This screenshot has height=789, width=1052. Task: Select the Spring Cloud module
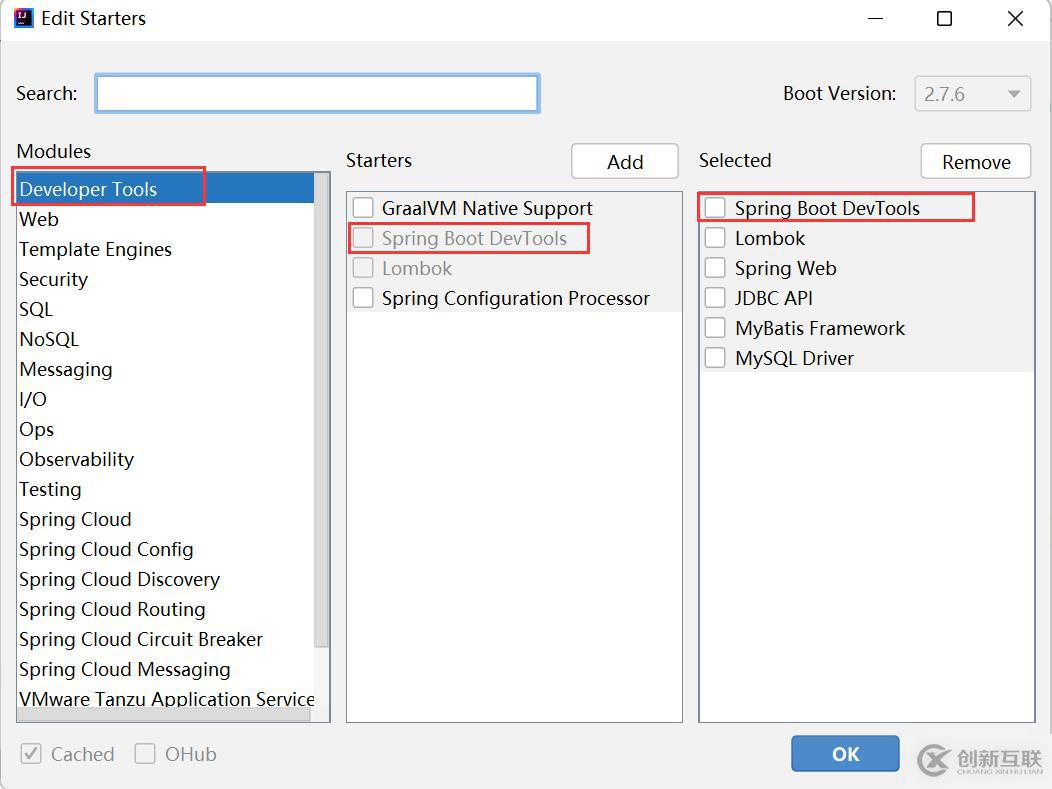(x=165, y=519)
